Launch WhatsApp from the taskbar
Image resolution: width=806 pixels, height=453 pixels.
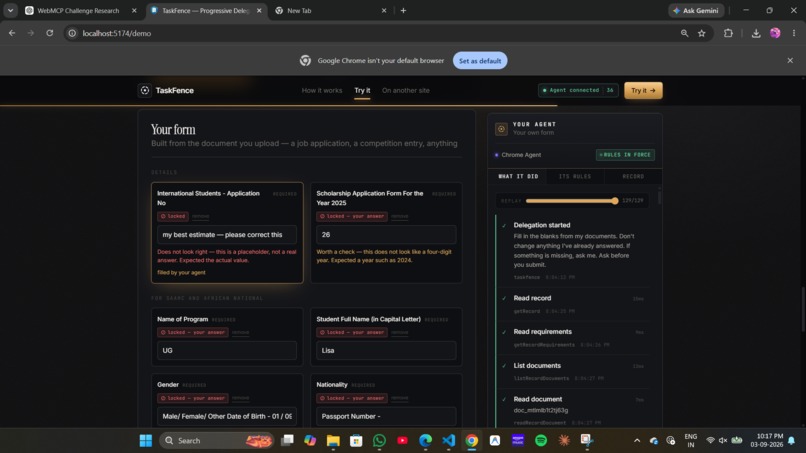pos(379,441)
